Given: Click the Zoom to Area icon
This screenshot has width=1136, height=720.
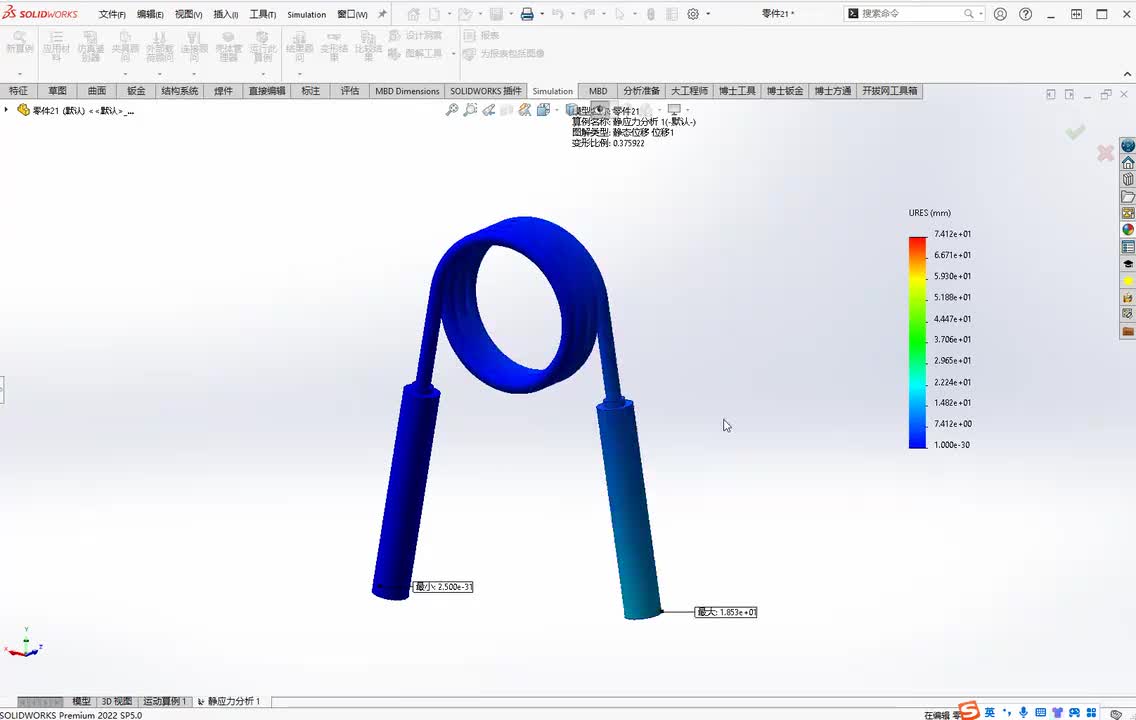Looking at the screenshot, I should 470,109.
